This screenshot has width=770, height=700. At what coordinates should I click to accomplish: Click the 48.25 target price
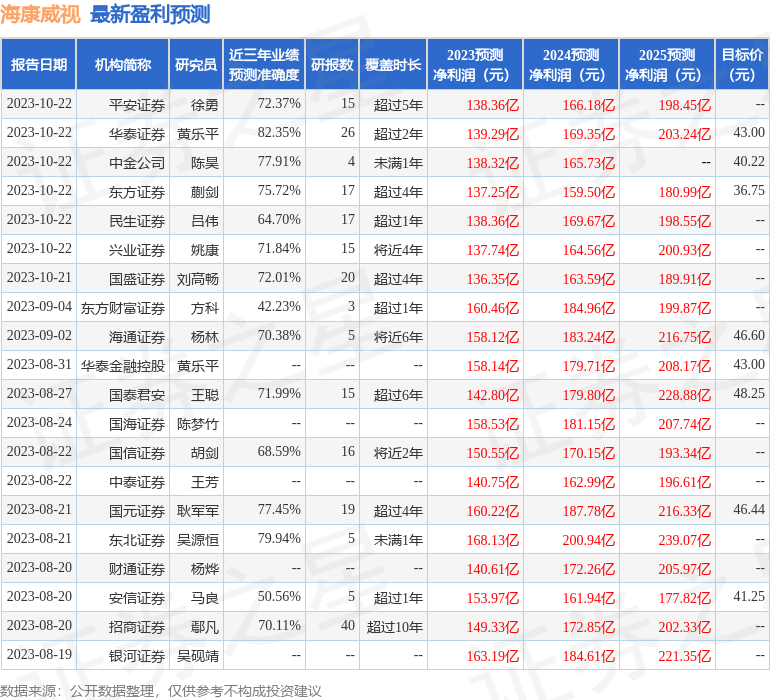click(x=749, y=393)
